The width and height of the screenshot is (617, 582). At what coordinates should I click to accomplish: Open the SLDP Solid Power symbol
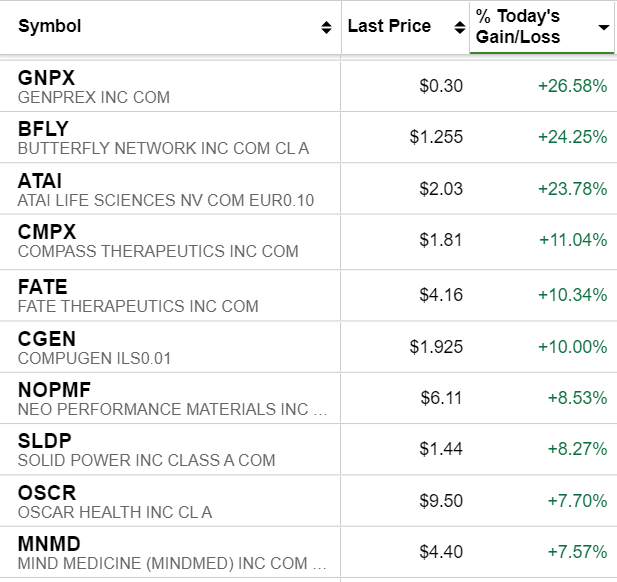[x=45, y=442]
